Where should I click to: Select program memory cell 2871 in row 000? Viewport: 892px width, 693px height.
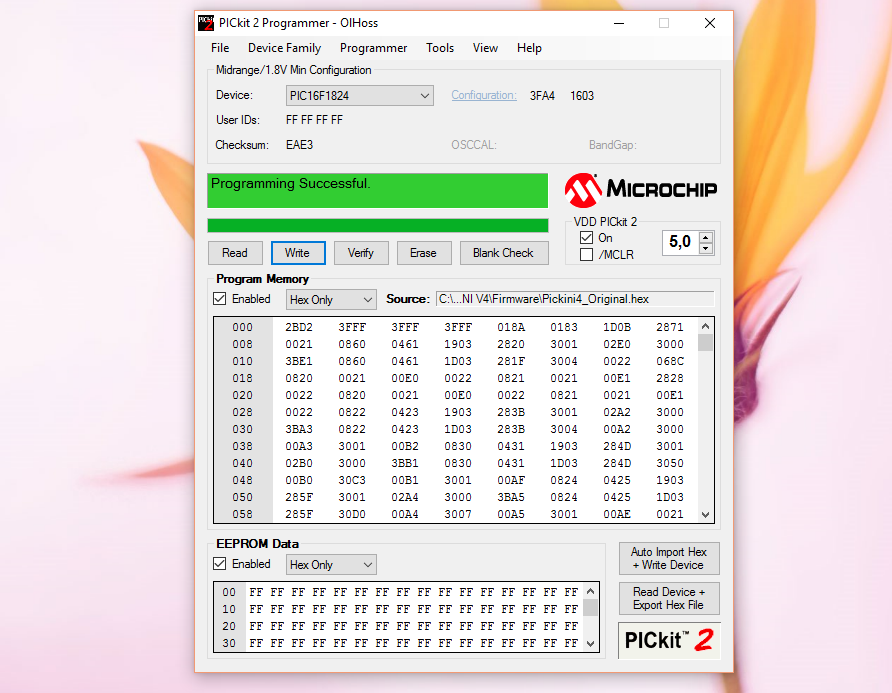tap(670, 327)
